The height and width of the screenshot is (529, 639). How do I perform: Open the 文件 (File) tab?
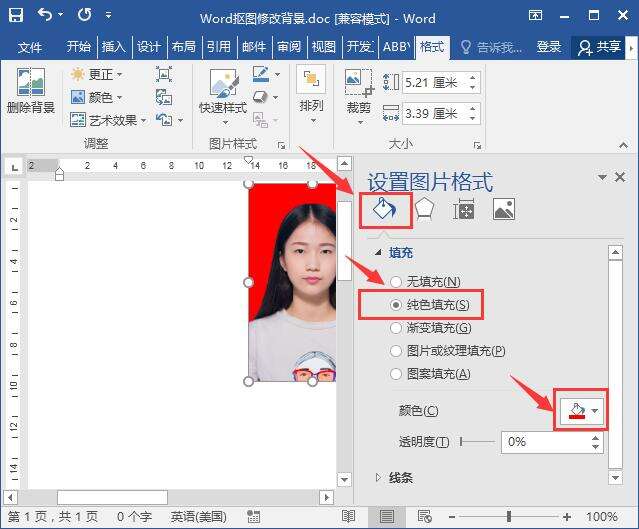point(30,47)
